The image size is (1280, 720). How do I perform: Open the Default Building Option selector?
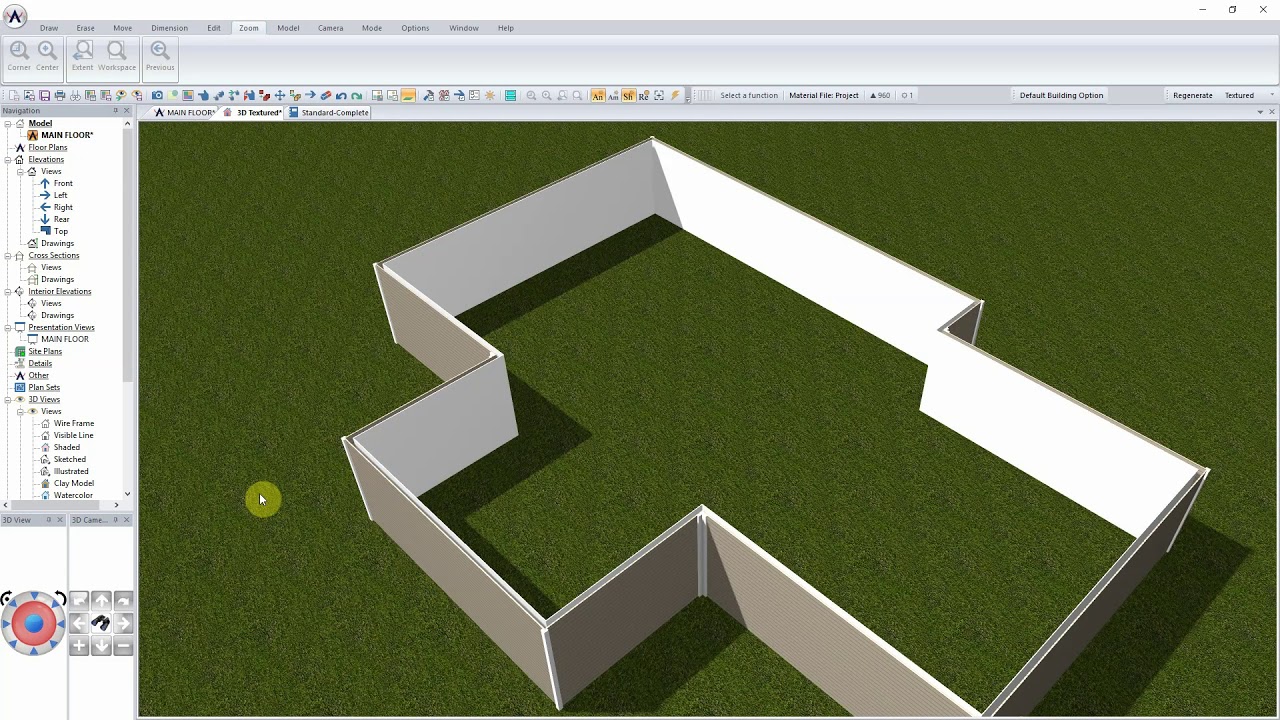[x=1061, y=95]
